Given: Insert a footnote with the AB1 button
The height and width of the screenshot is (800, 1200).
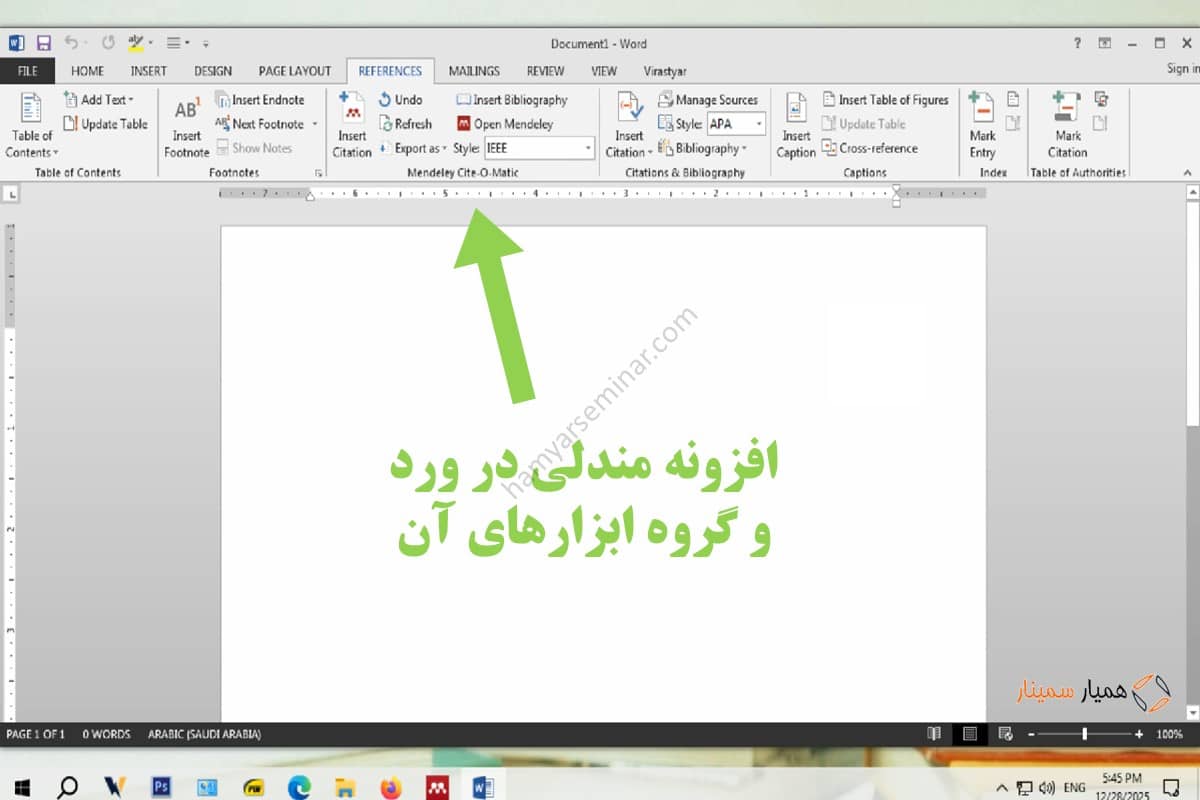Looking at the screenshot, I should coord(187,126).
